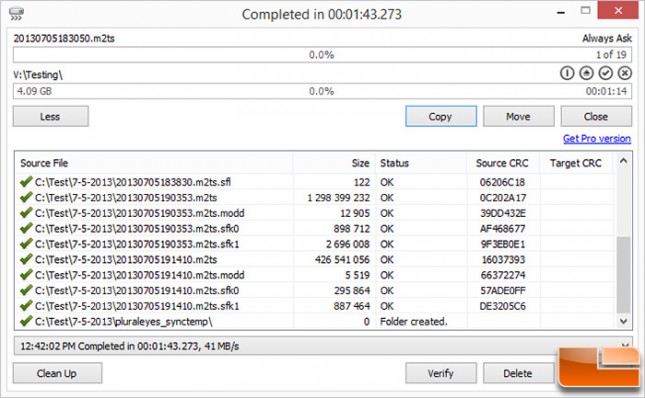Click the file list scroll up arrow
This screenshot has height=398, width=645.
click(x=623, y=161)
